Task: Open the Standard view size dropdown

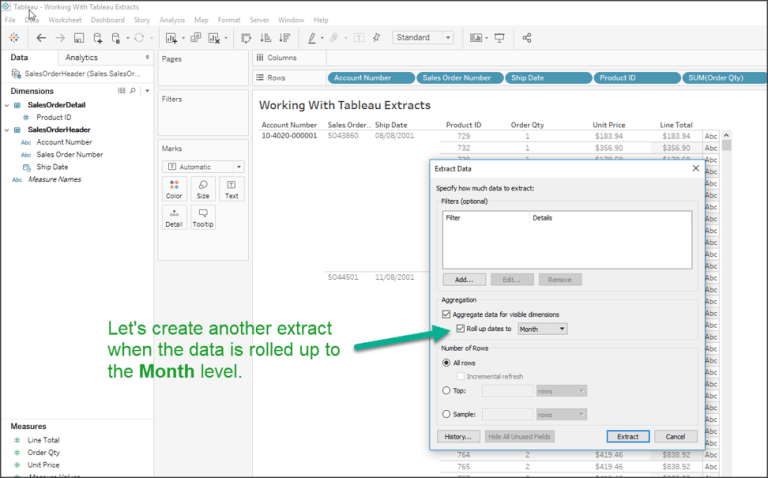Action: tap(423, 38)
